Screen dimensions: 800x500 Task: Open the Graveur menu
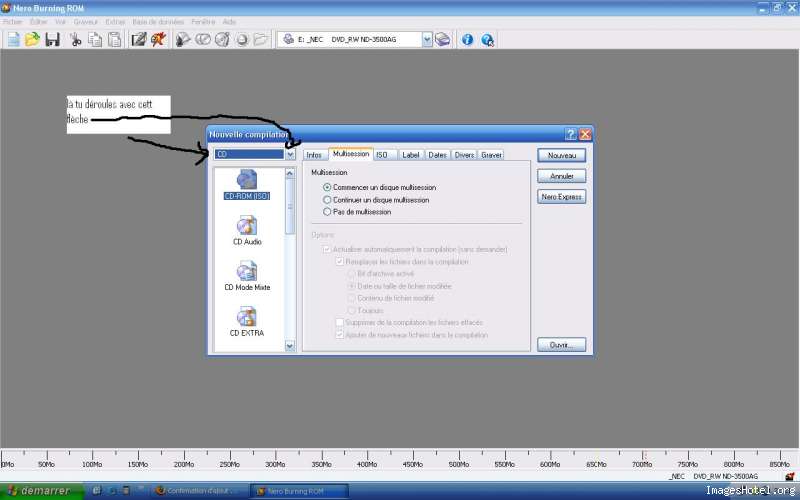(x=85, y=22)
